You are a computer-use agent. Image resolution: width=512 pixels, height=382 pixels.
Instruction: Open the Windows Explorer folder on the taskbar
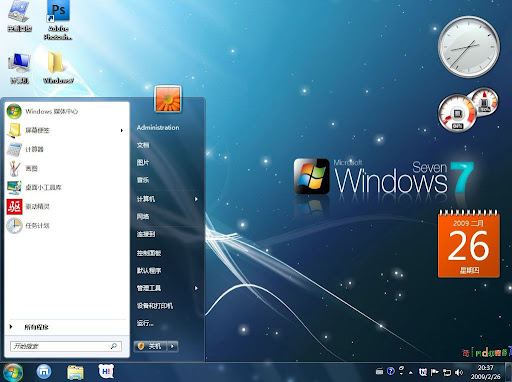[x=75, y=372]
